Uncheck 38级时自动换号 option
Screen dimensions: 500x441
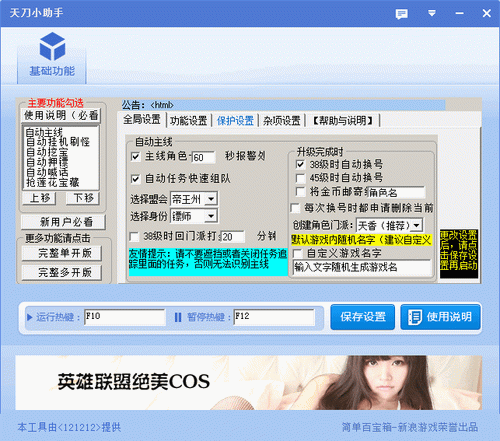point(300,164)
